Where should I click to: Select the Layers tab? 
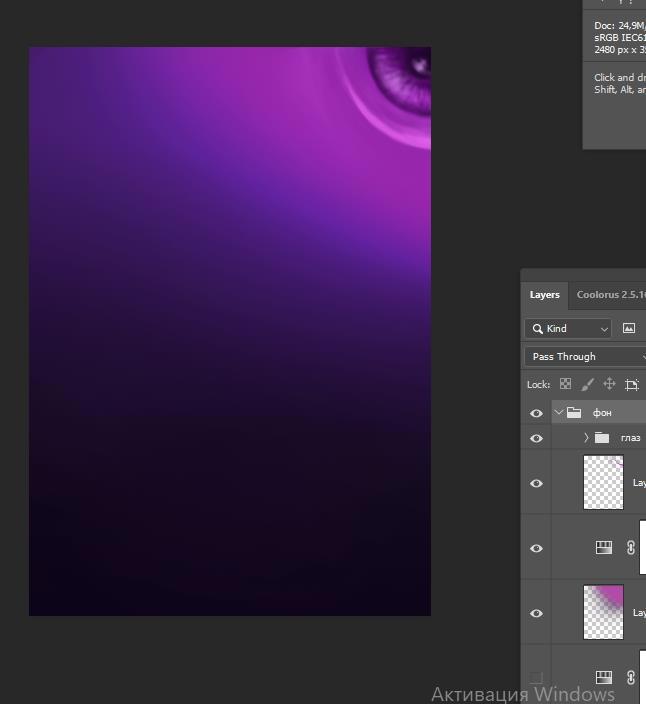click(x=545, y=295)
